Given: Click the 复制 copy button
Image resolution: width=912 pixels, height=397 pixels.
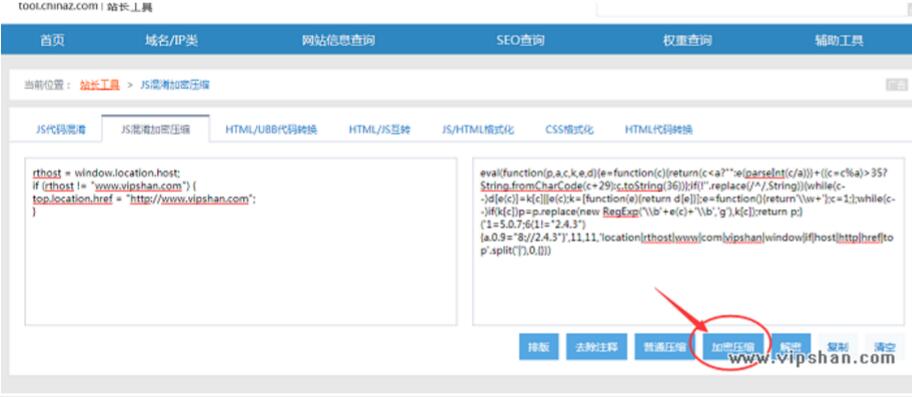Looking at the screenshot, I should (x=837, y=347).
